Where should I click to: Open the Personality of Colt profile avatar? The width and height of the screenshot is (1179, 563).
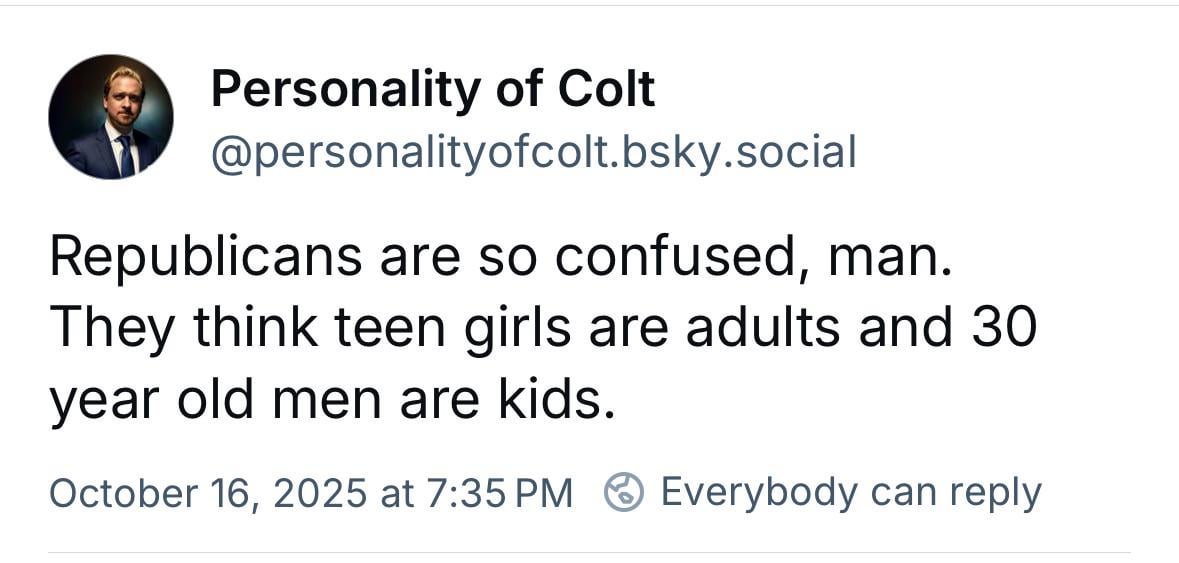point(111,116)
